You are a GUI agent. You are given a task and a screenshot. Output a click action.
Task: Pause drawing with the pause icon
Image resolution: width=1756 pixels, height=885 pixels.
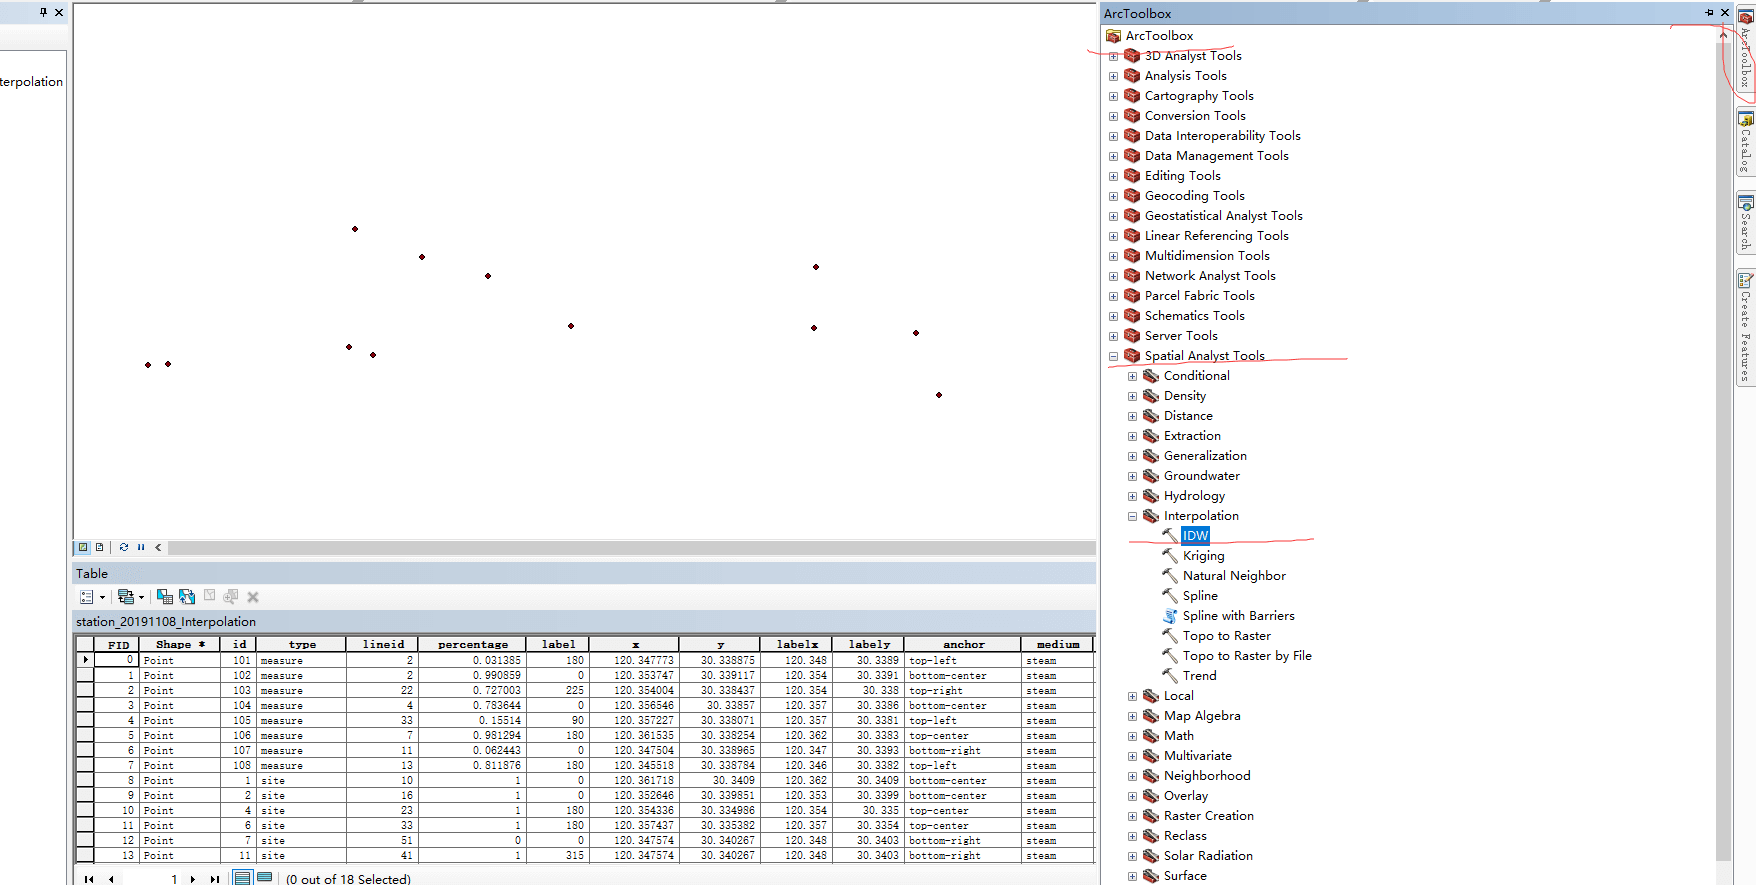[141, 547]
